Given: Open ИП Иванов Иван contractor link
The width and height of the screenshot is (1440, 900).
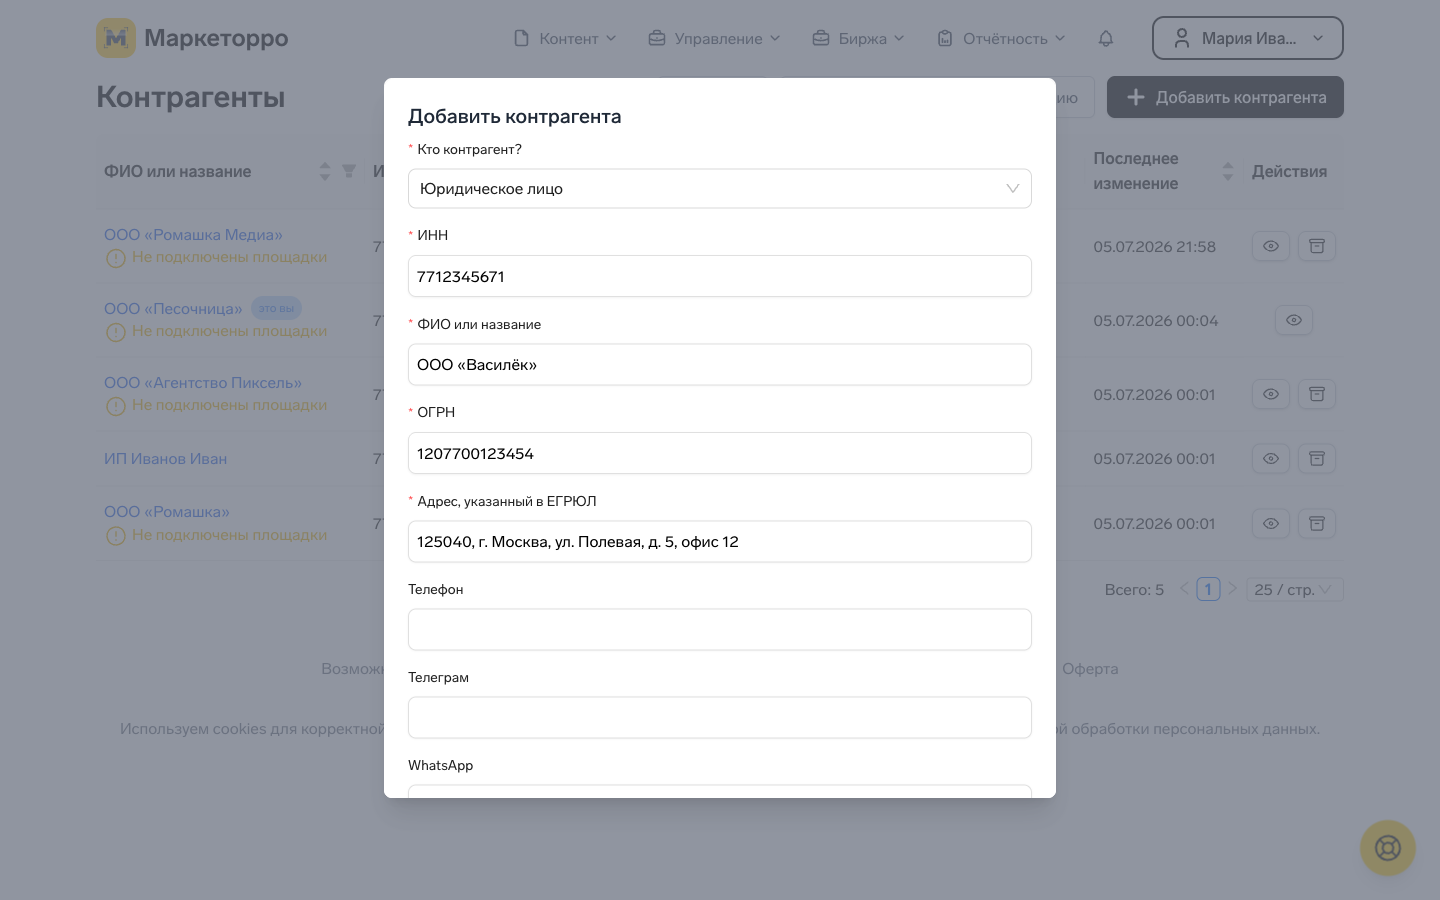Looking at the screenshot, I should coord(165,459).
